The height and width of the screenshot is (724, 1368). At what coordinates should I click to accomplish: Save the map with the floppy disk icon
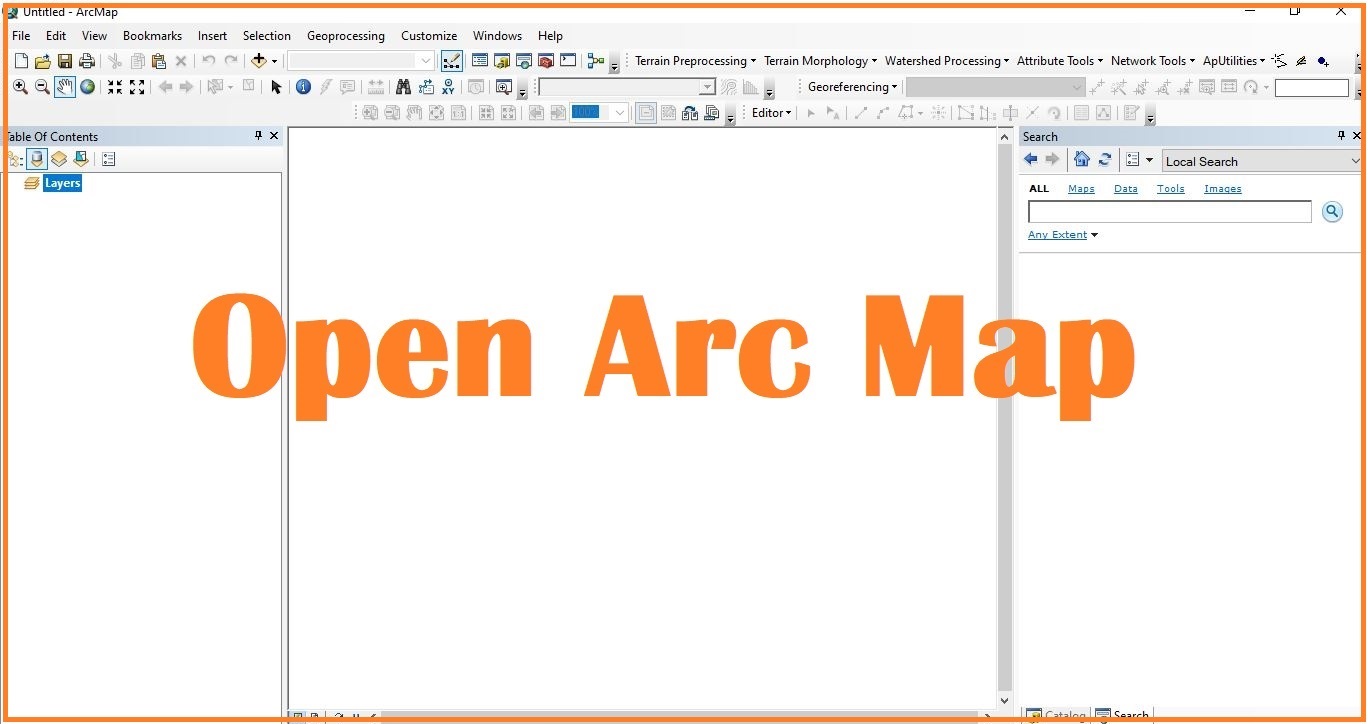(65, 61)
